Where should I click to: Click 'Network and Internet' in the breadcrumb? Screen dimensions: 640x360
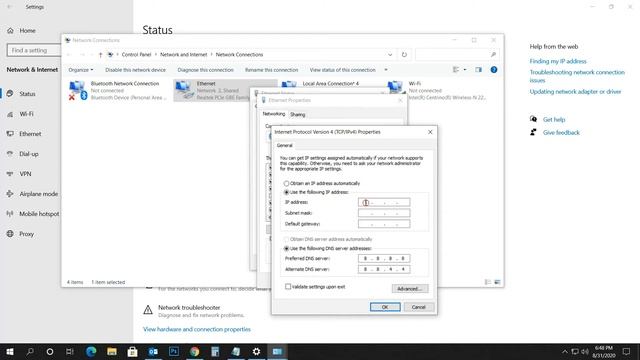[x=184, y=54]
